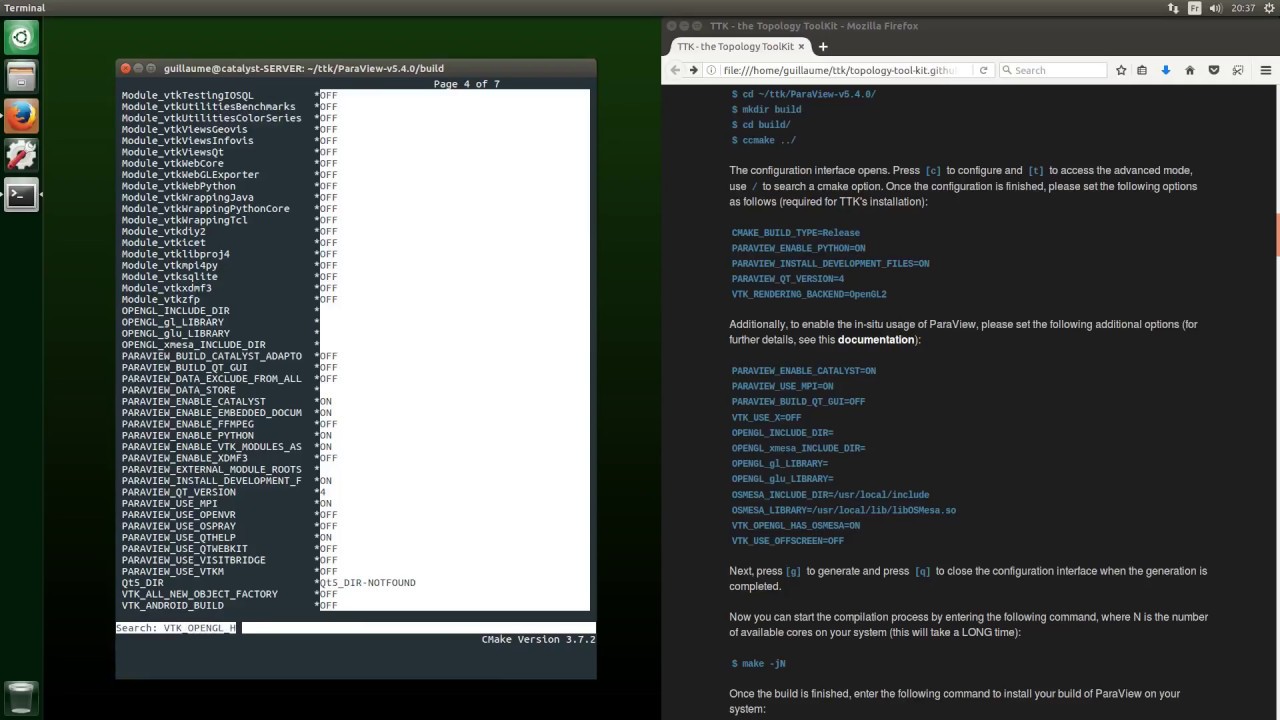
Task: Click the Page 4 of 7 indicator
Action: [x=466, y=84]
